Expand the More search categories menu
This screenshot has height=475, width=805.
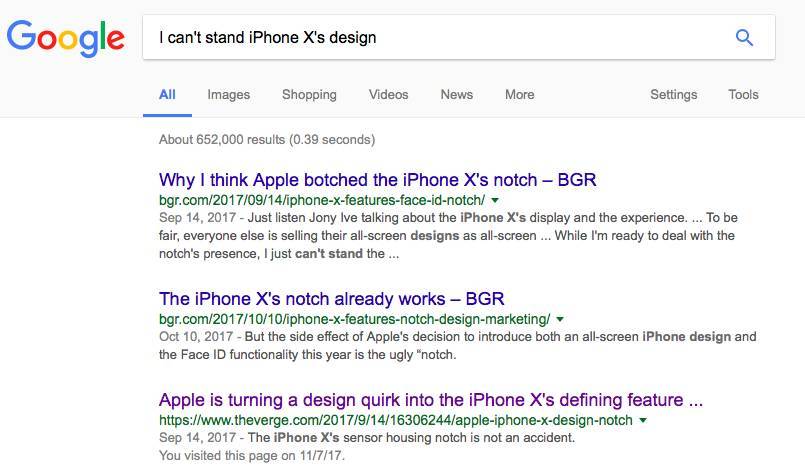click(x=519, y=95)
